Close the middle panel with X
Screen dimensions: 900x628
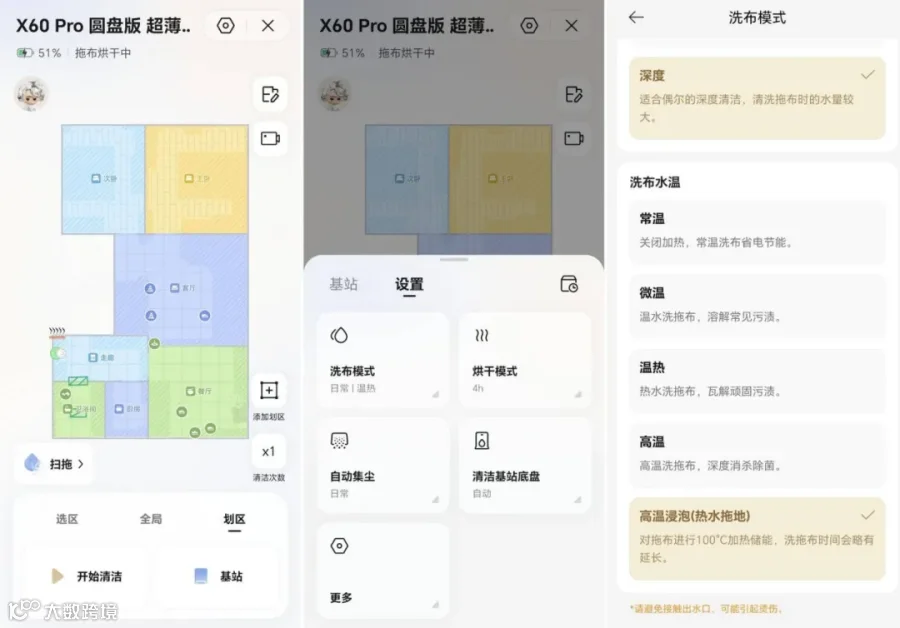click(x=571, y=26)
